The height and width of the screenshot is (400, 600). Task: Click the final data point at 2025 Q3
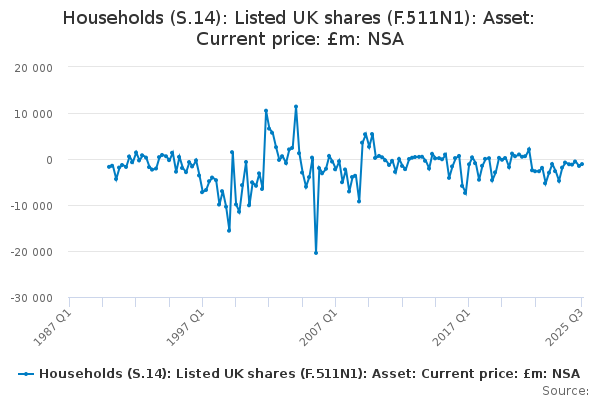point(582,163)
